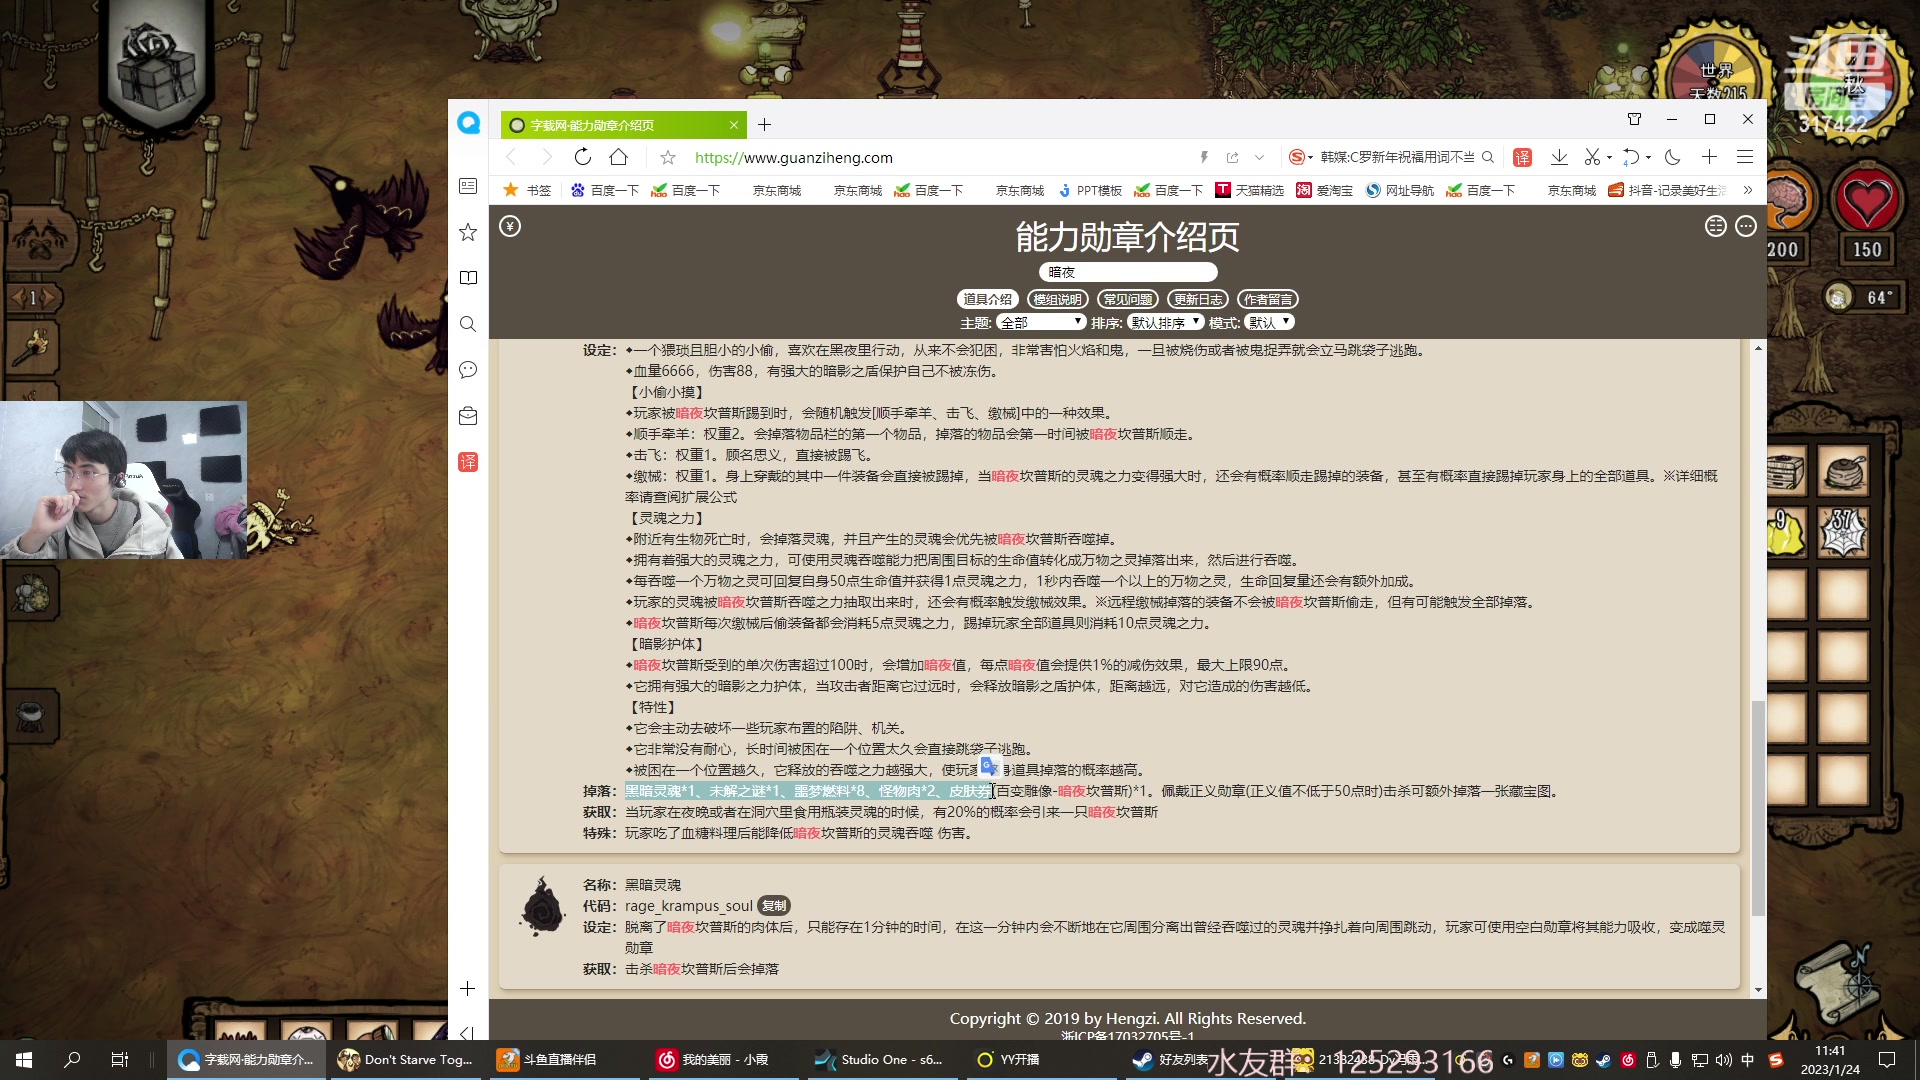Click the screenshot scissors icon in the toolbar

pos(1592,157)
